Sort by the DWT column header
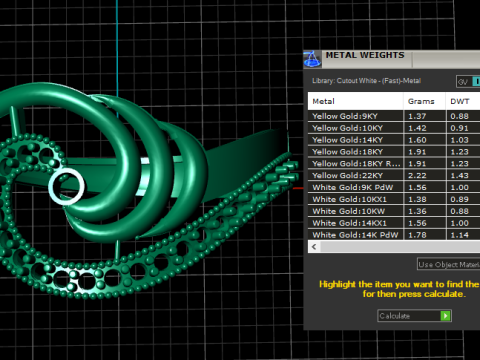480x360 pixels. point(463,101)
